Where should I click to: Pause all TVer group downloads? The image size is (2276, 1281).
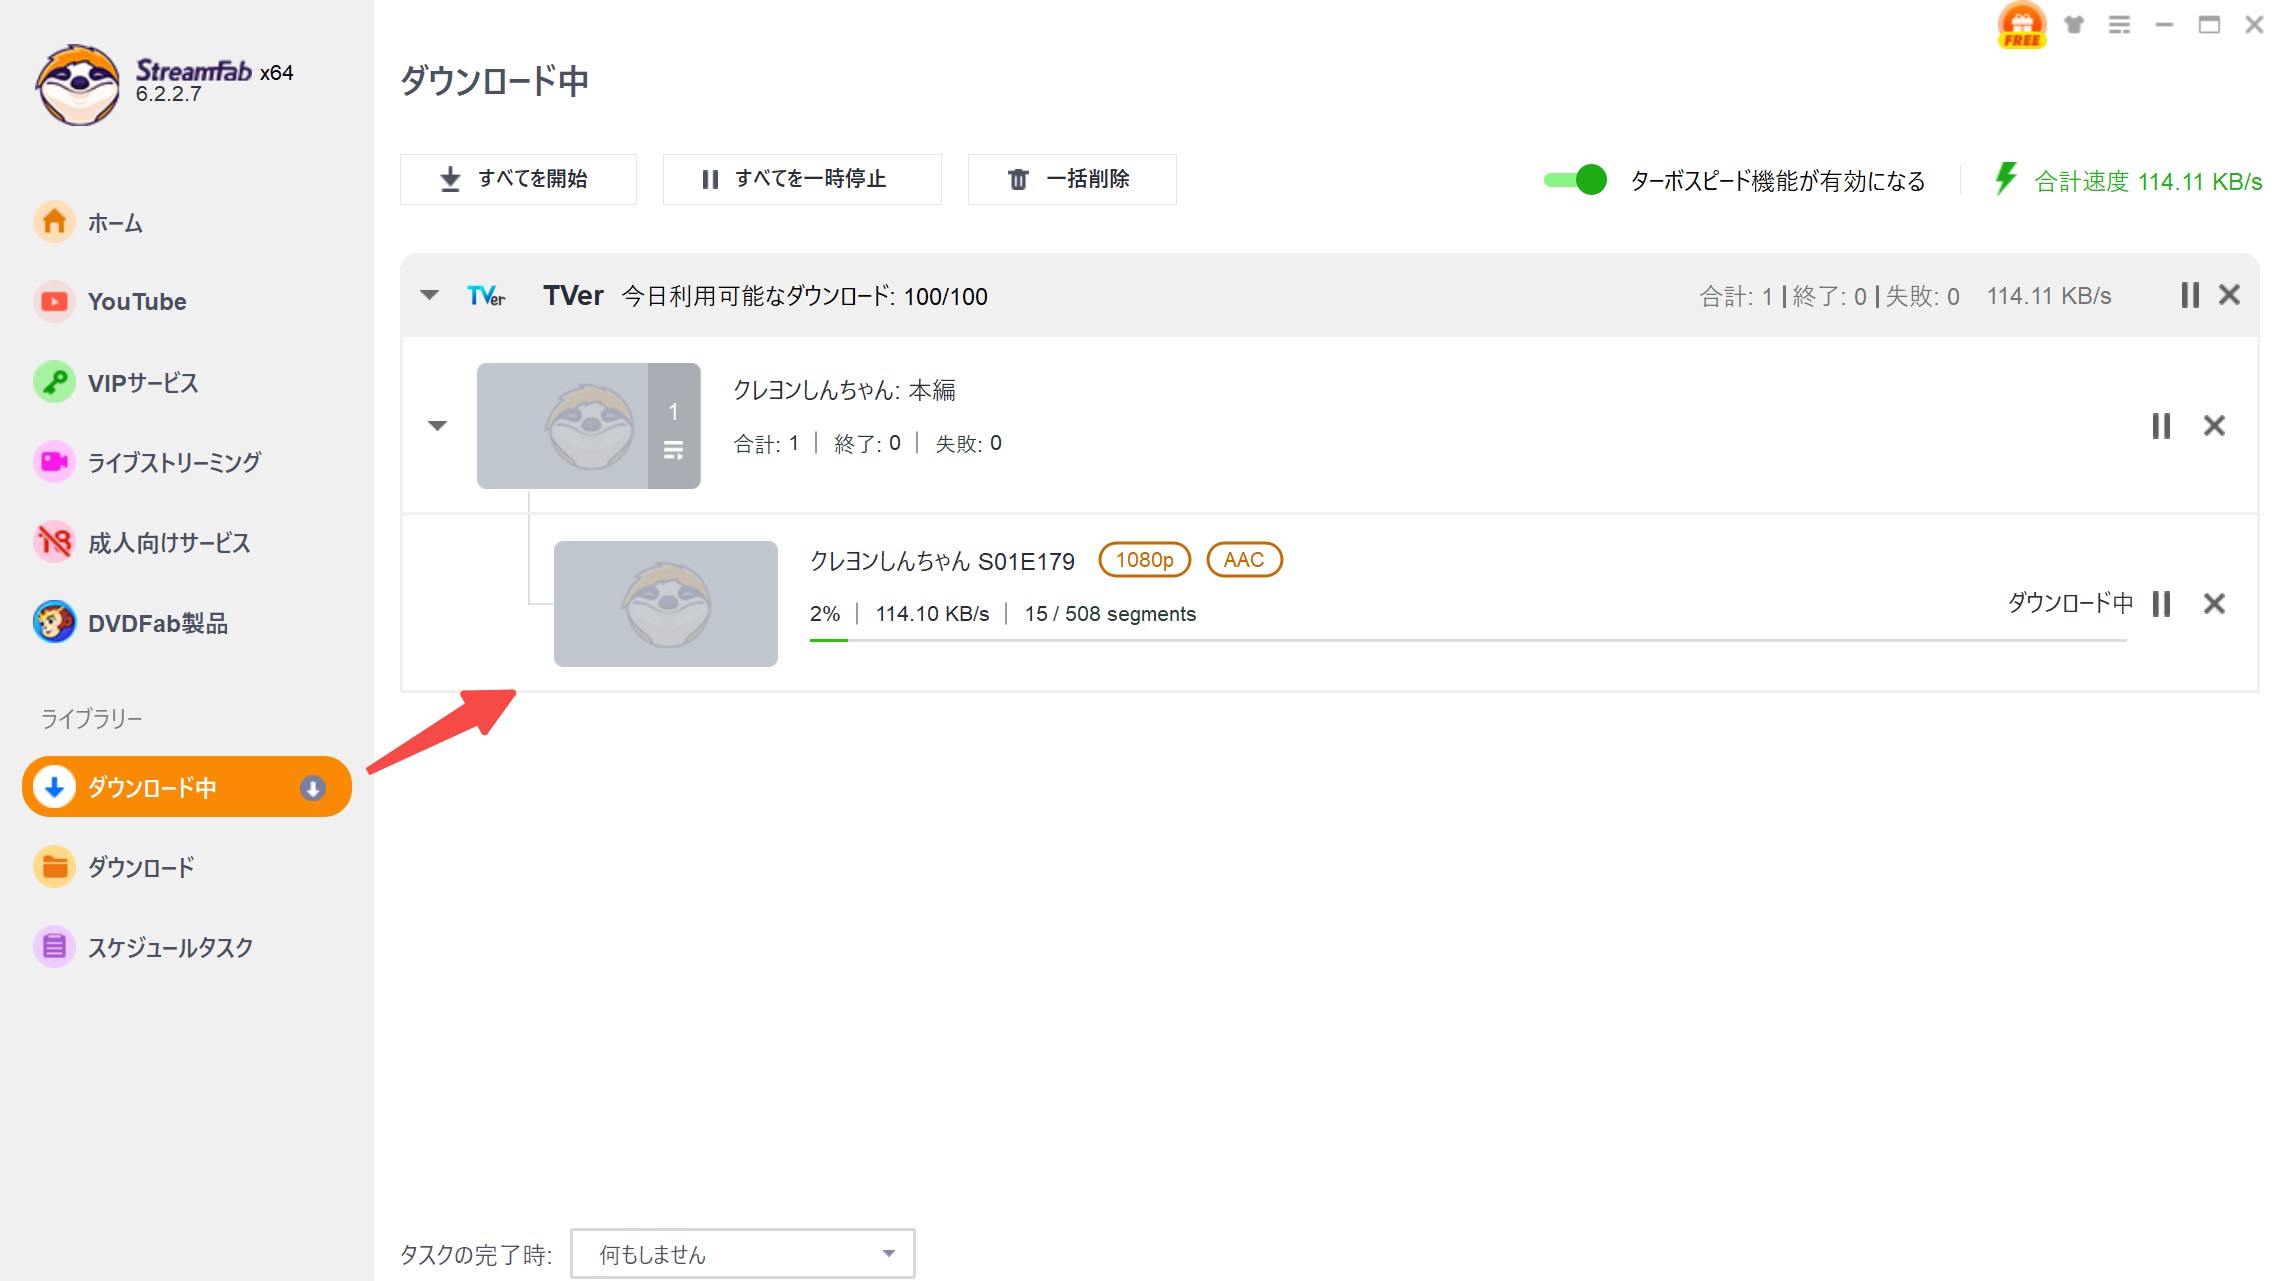2190,295
